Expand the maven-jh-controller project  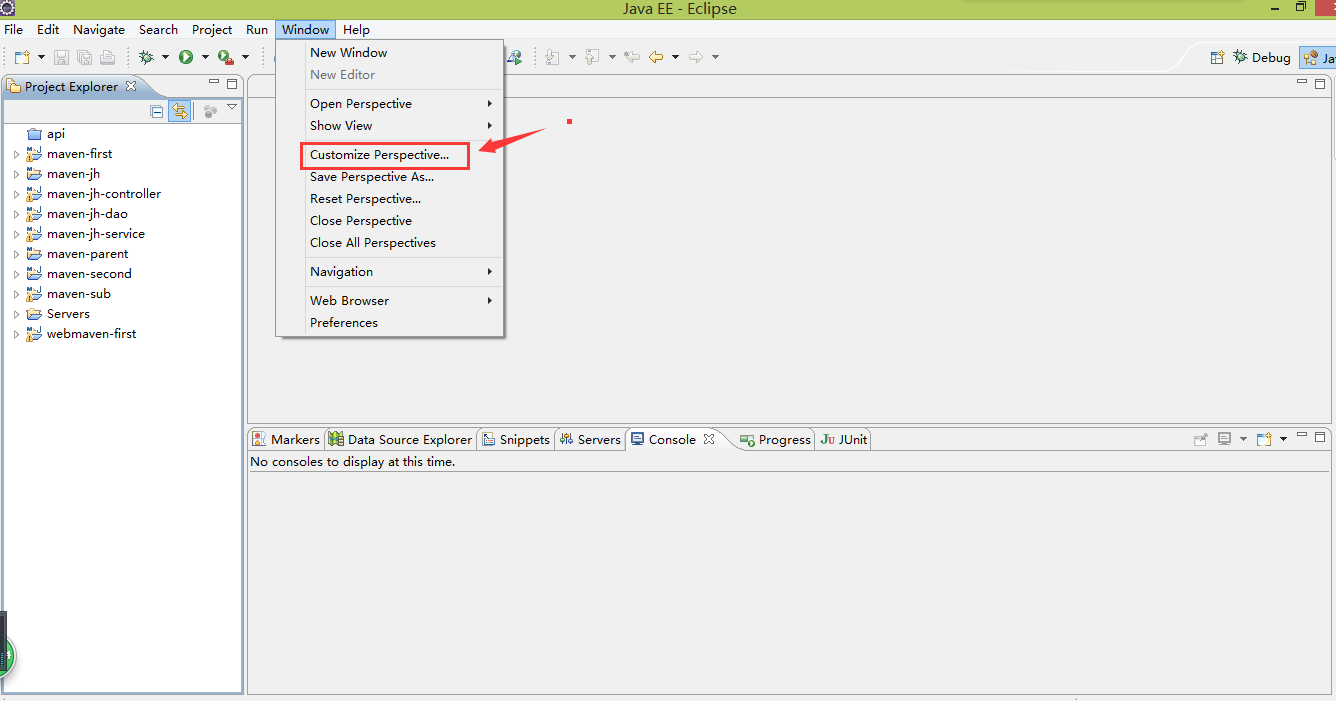pos(16,194)
